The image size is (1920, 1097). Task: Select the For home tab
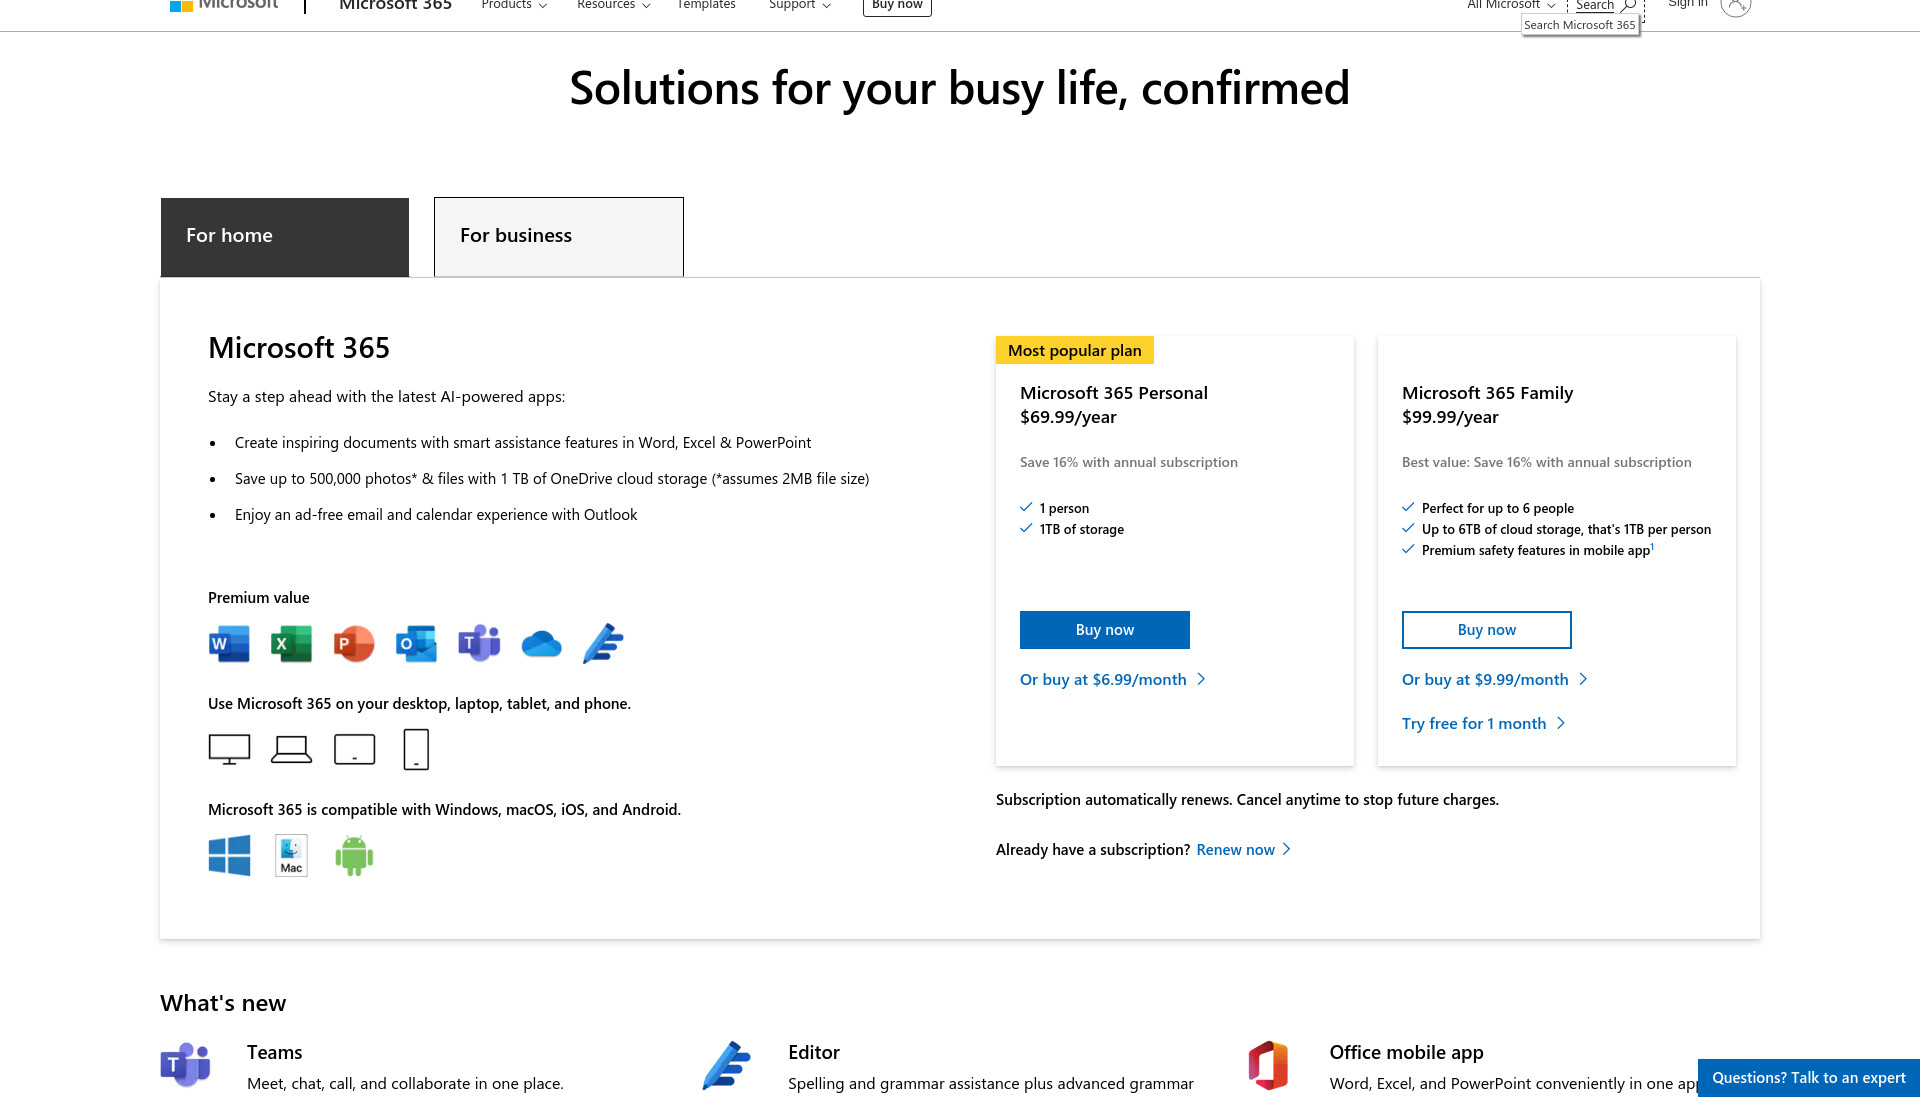point(285,237)
